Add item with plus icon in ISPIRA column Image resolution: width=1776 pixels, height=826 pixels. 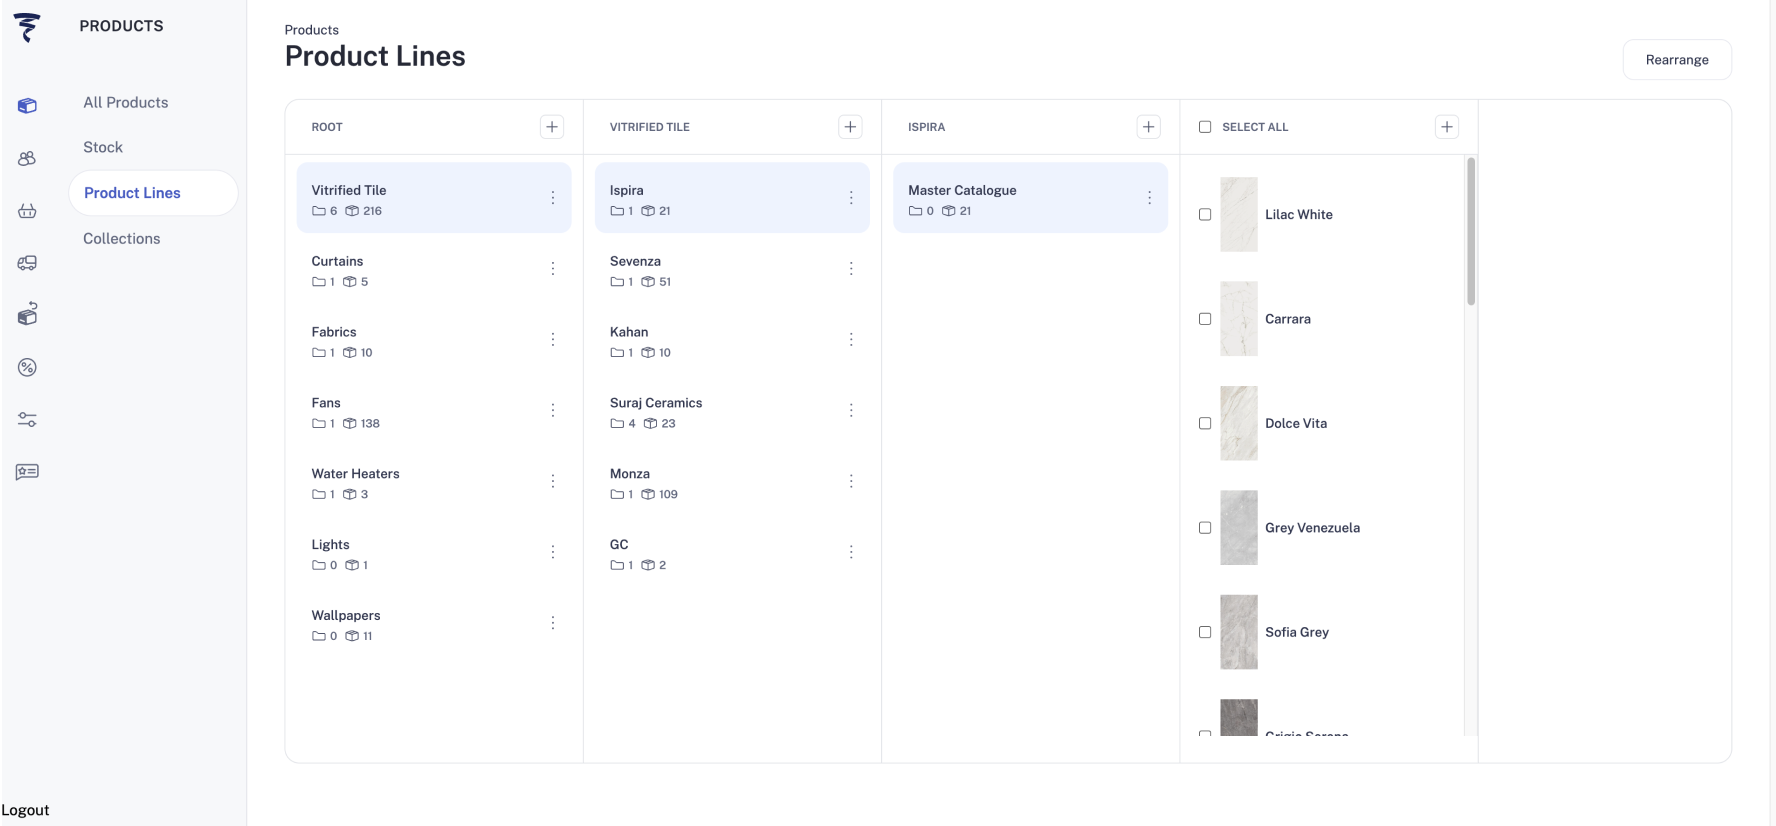[x=1148, y=127]
